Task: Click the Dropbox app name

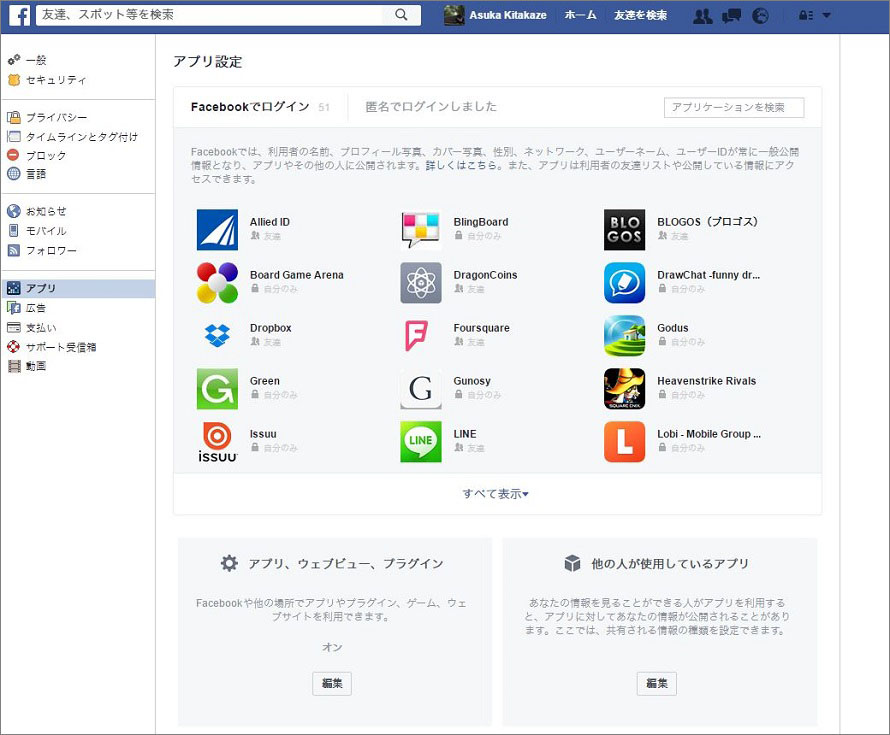Action: pyautogui.click(x=271, y=328)
